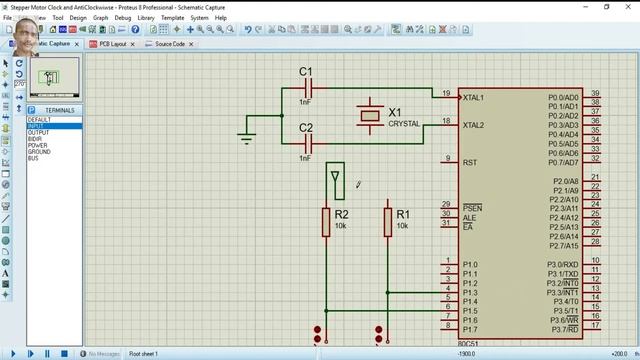Flip horizontally using X-mirror arrow icon

pos(19,98)
